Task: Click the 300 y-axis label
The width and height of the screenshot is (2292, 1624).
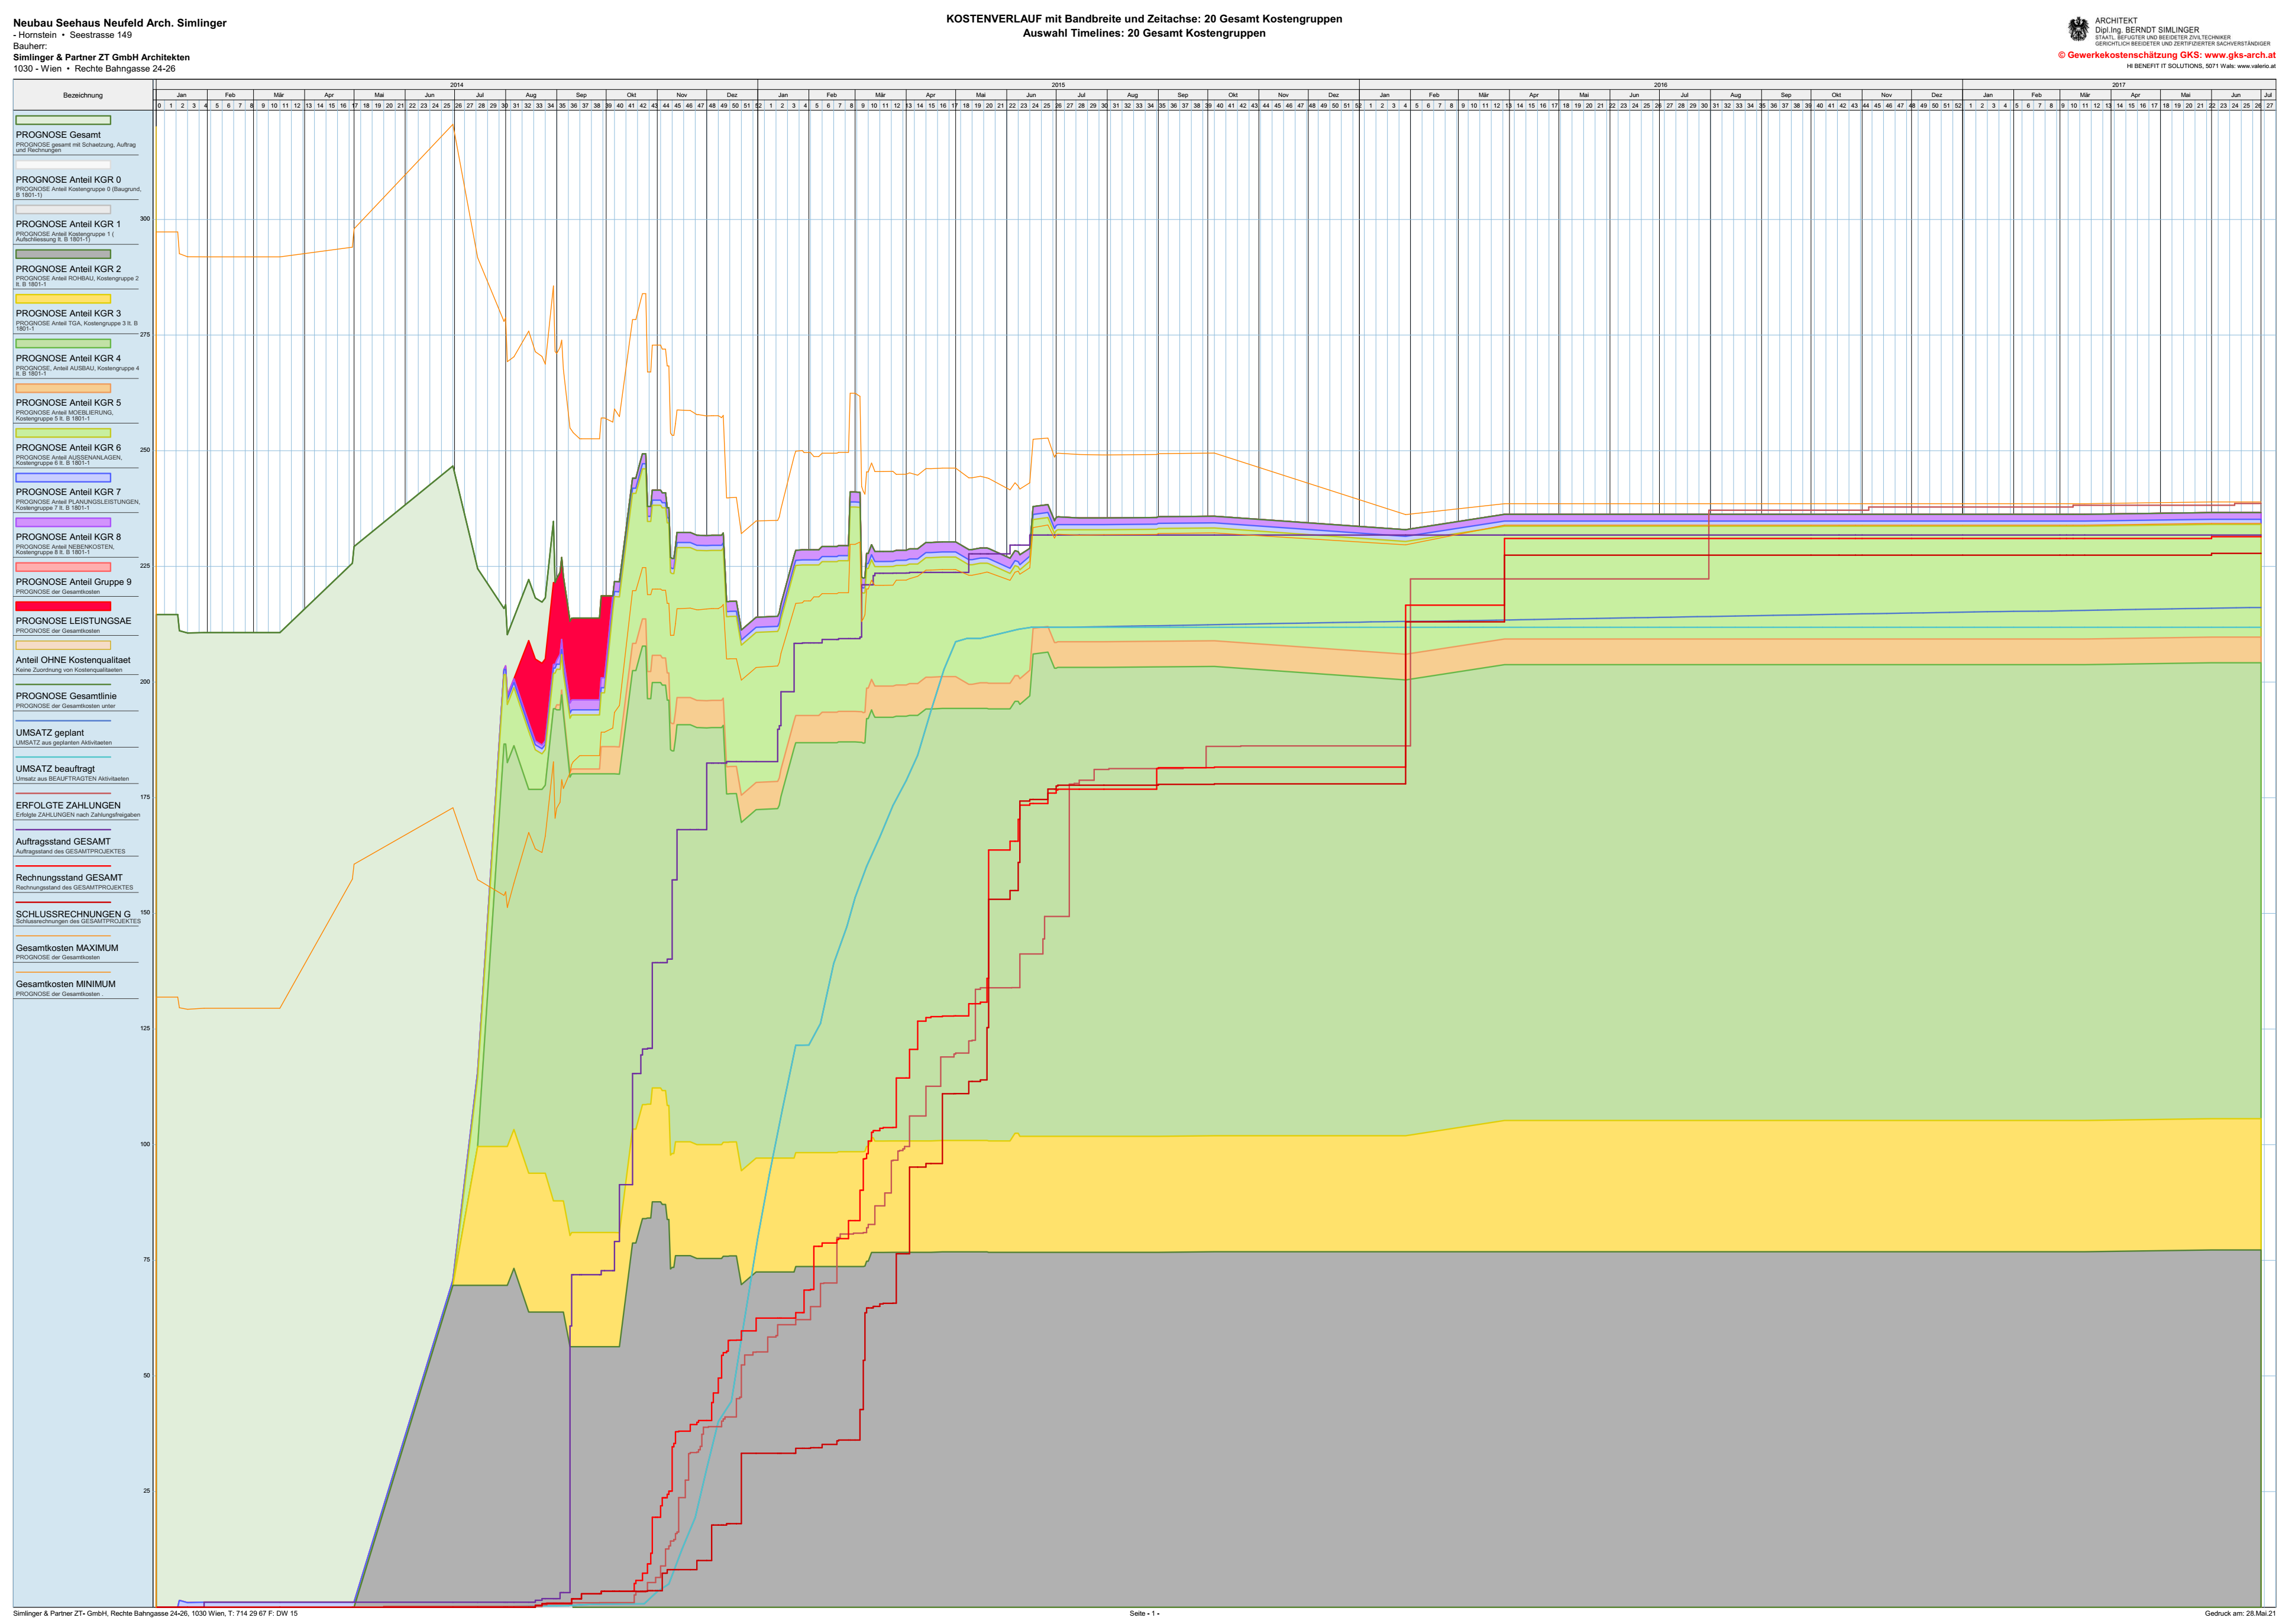Action: 145,219
